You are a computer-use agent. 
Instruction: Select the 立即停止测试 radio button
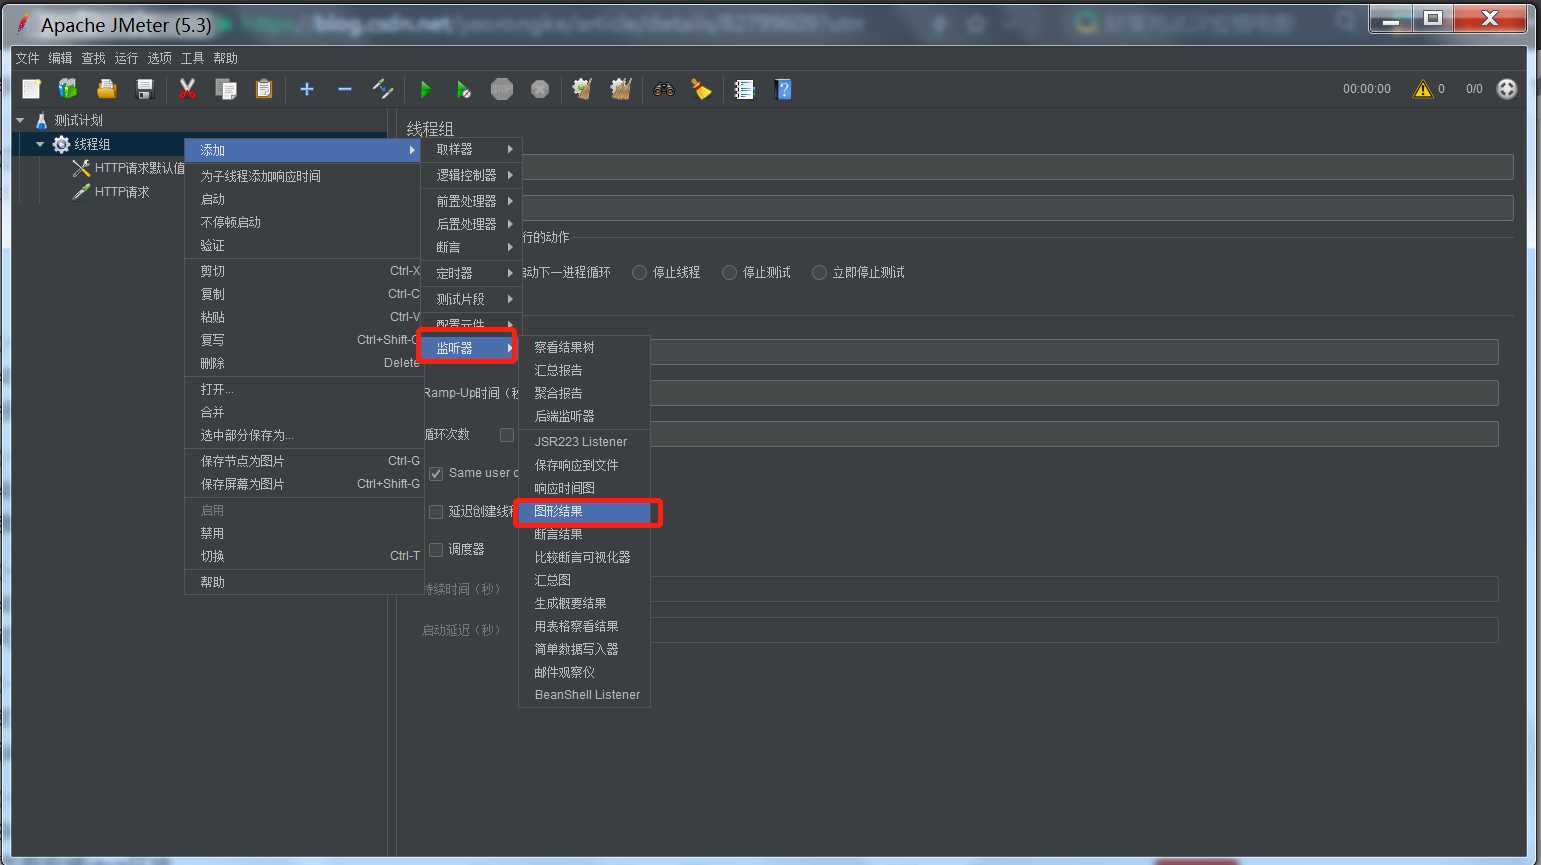819,272
